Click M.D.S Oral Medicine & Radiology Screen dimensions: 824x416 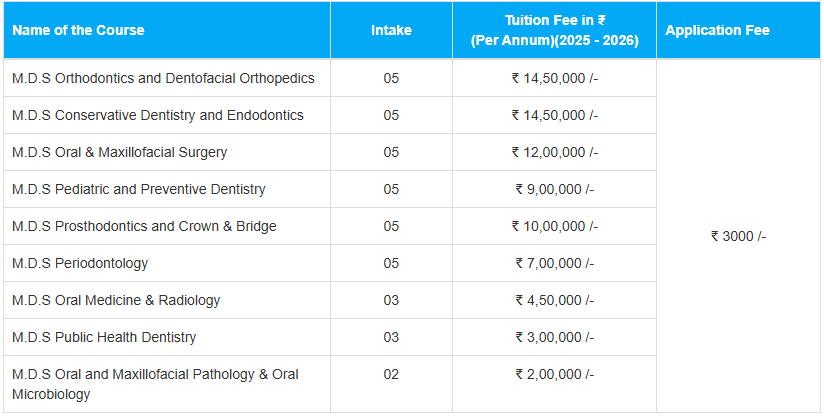116,300
